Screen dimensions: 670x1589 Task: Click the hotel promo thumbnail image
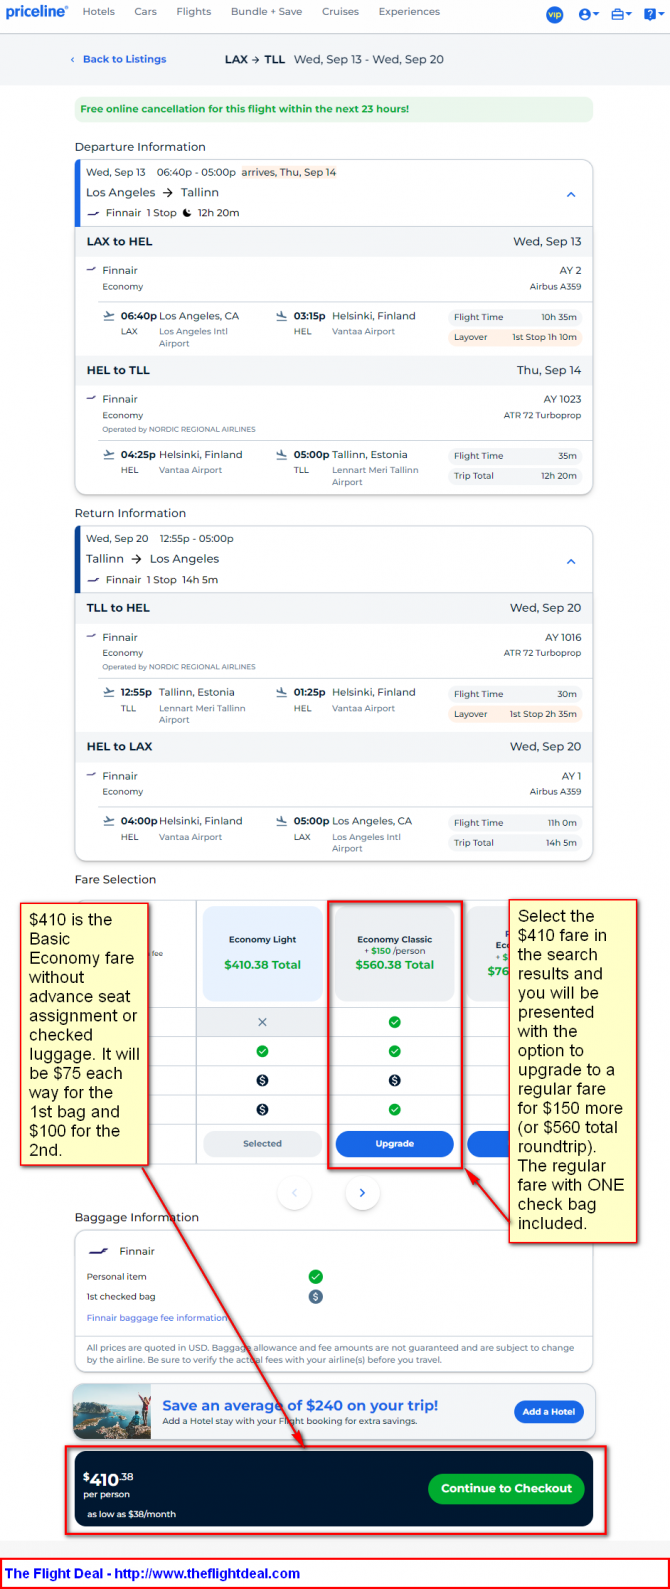tap(112, 1412)
